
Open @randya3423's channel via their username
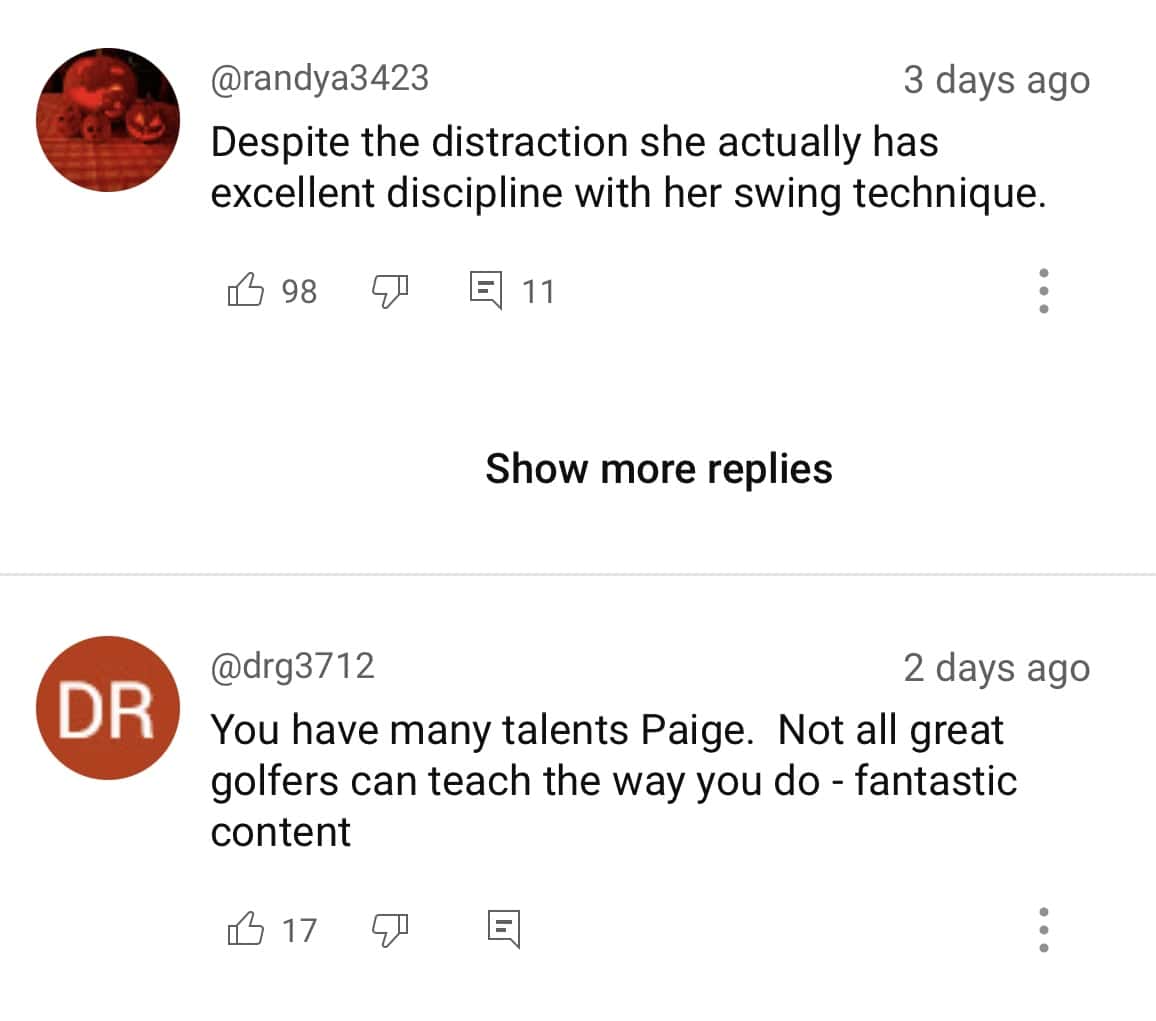click(319, 80)
